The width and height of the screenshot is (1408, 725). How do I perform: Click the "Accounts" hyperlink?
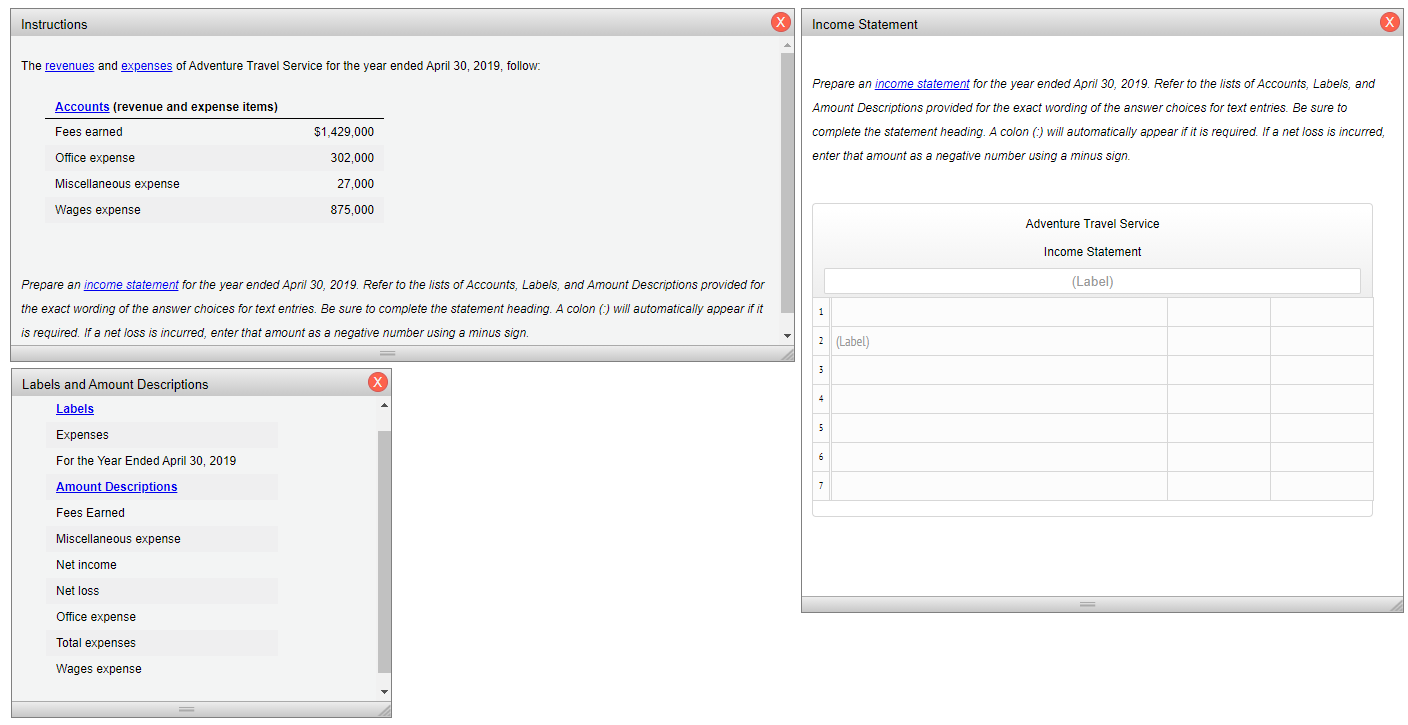click(82, 106)
